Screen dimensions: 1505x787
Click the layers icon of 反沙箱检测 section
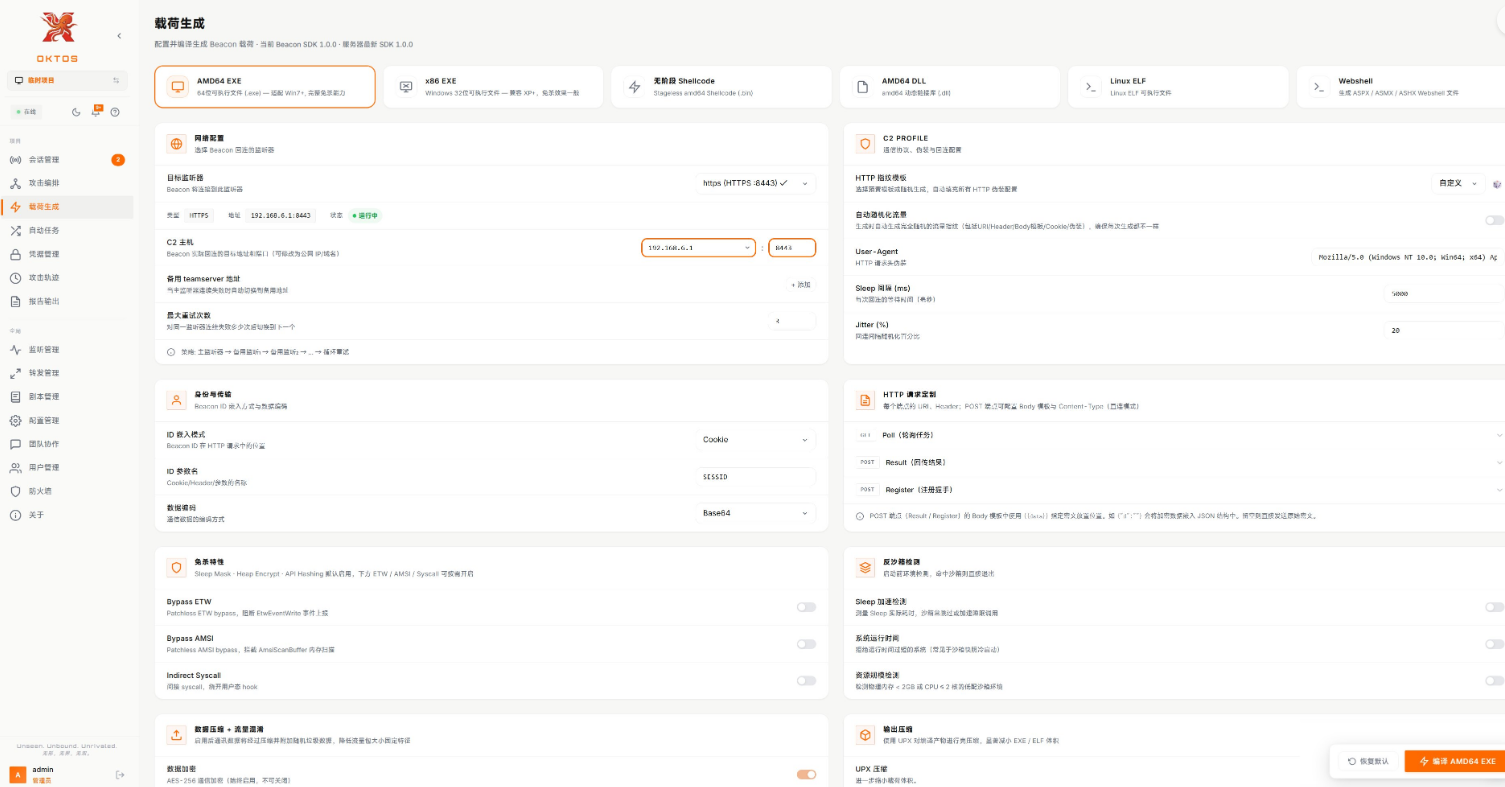(x=866, y=567)
